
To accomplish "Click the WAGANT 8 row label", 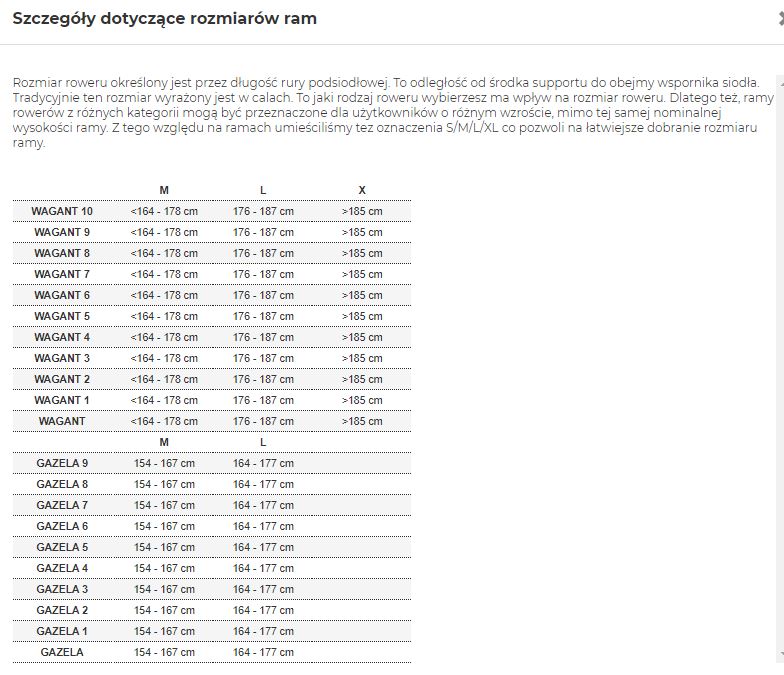I will click(62, 254).
